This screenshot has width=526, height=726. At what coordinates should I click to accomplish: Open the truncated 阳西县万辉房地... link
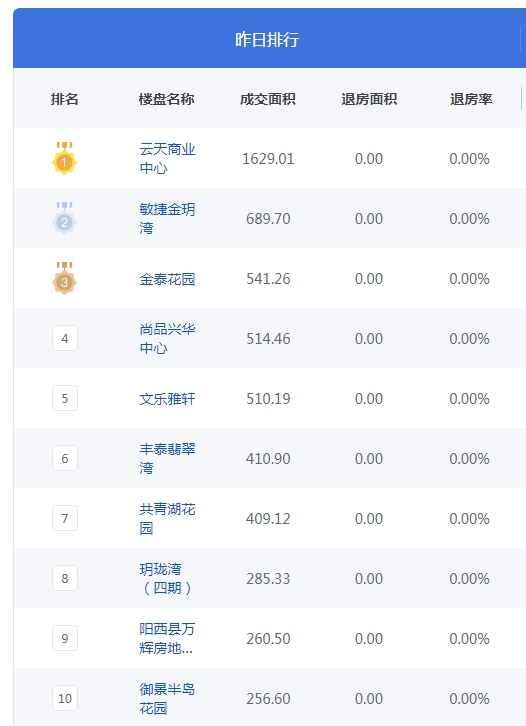pos(167,638)
